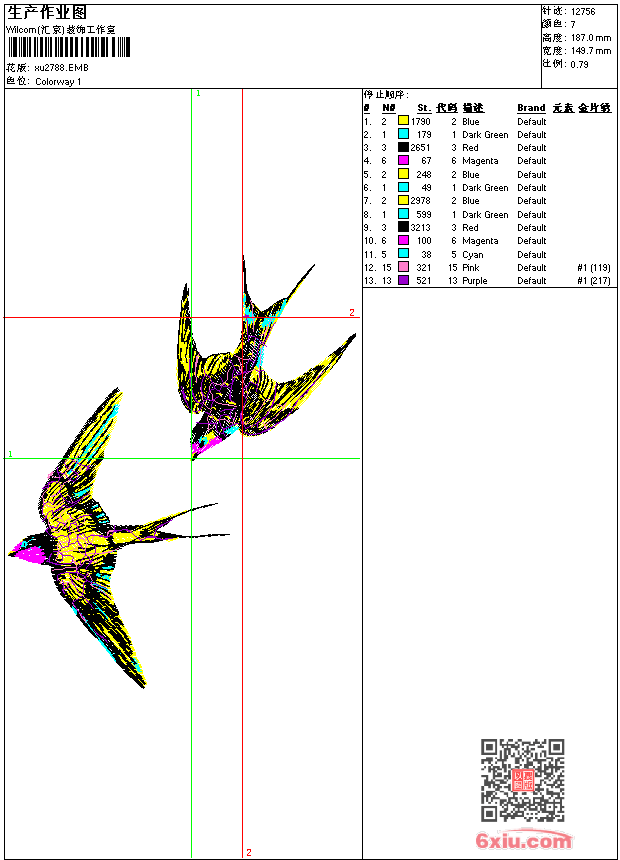Click the yellow swatch in stop row 1

pos(404,121)
